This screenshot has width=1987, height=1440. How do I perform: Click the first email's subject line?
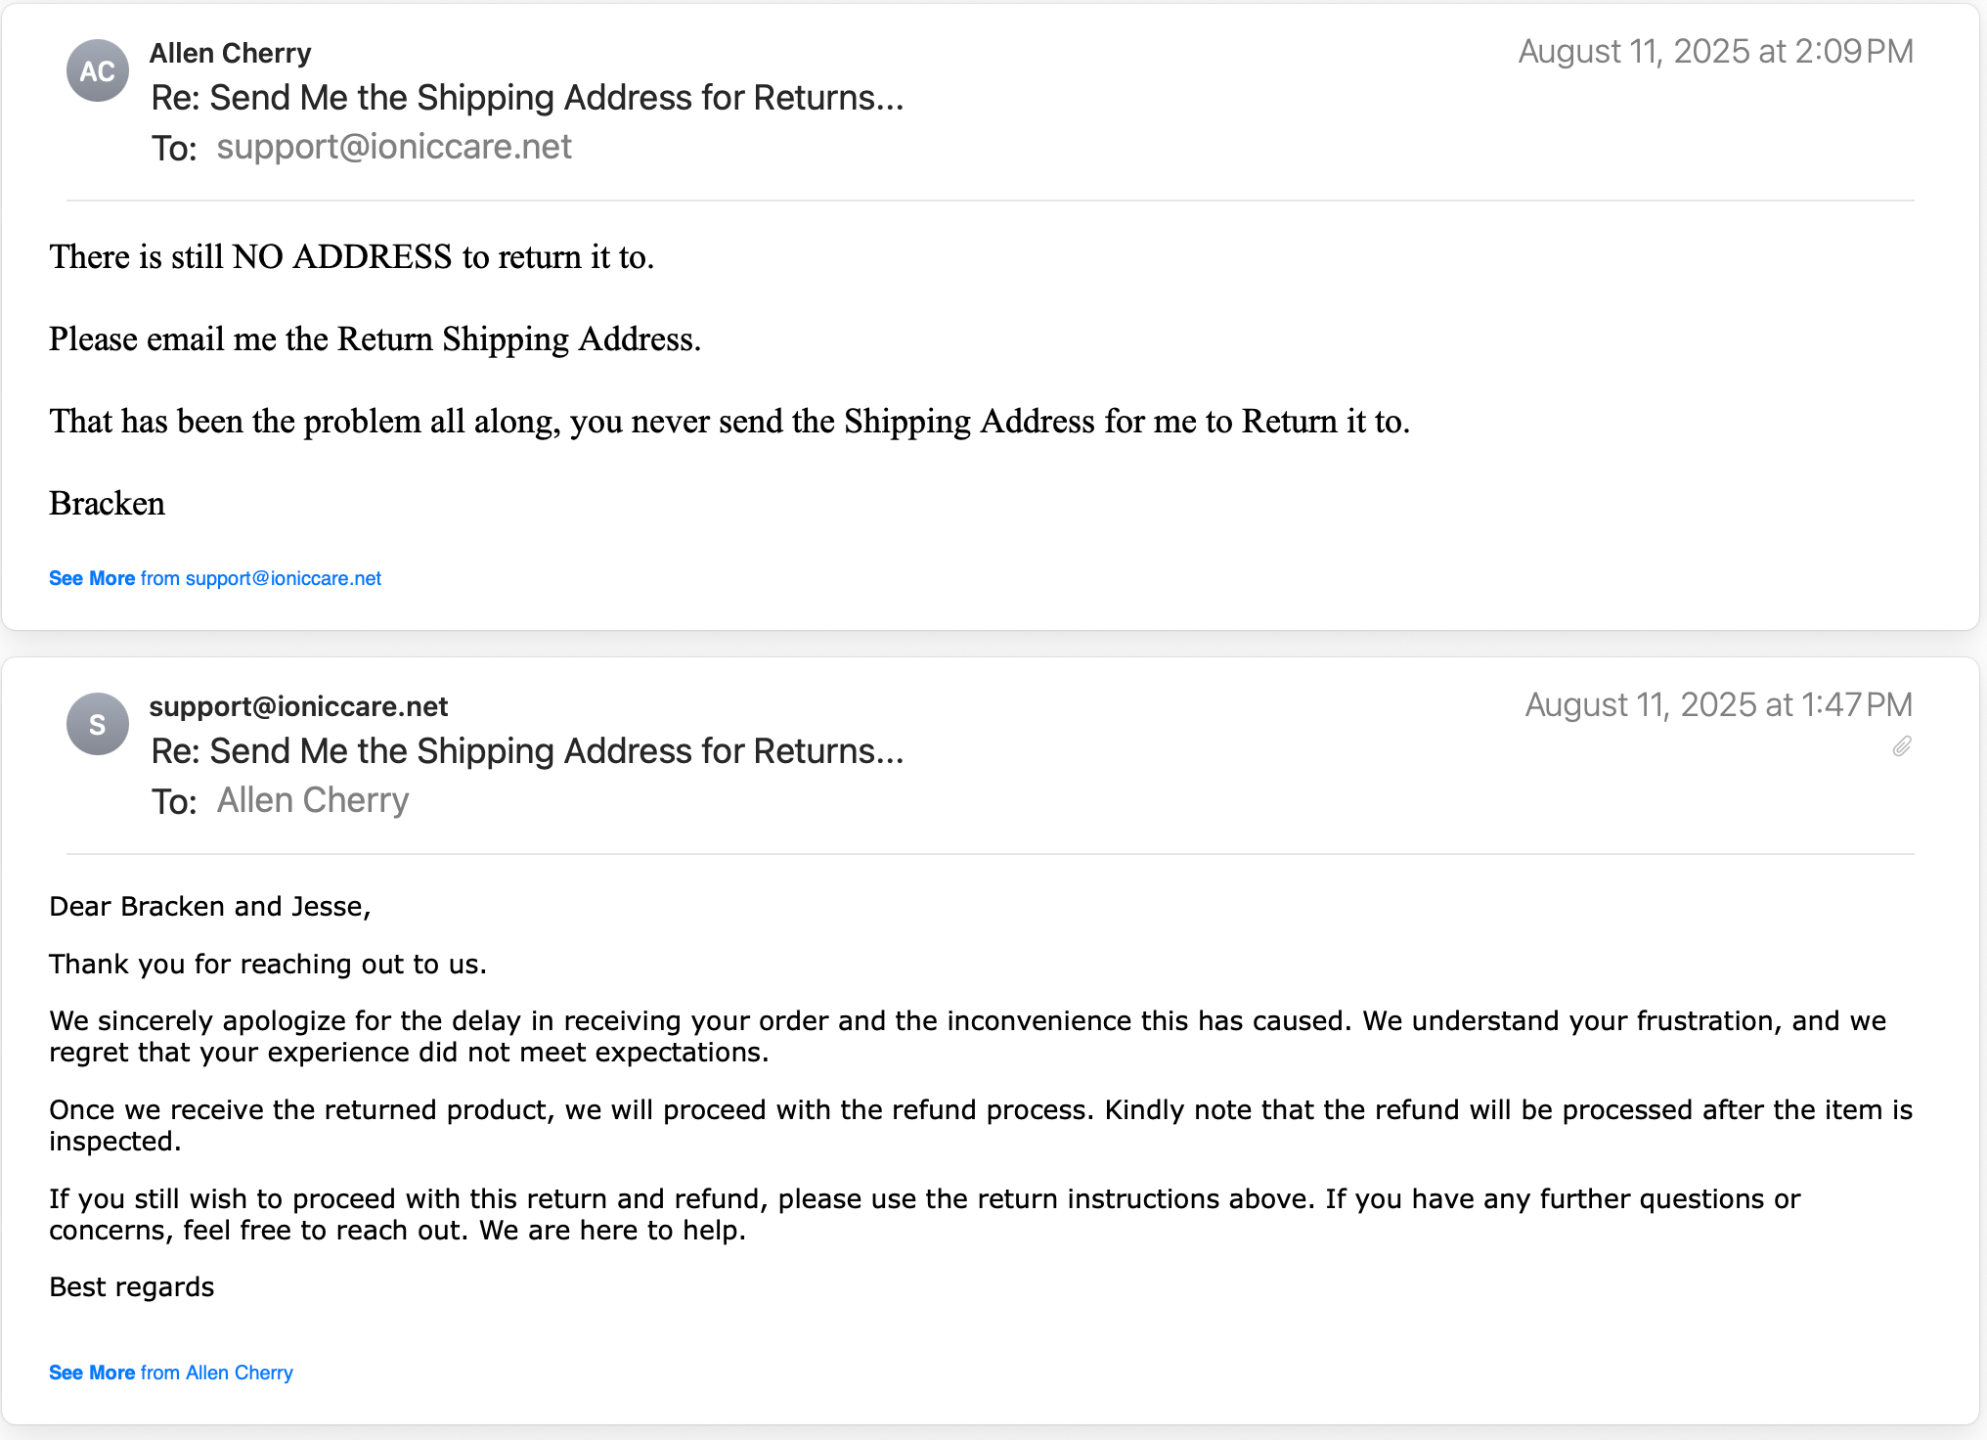click(x=526, y=98)
